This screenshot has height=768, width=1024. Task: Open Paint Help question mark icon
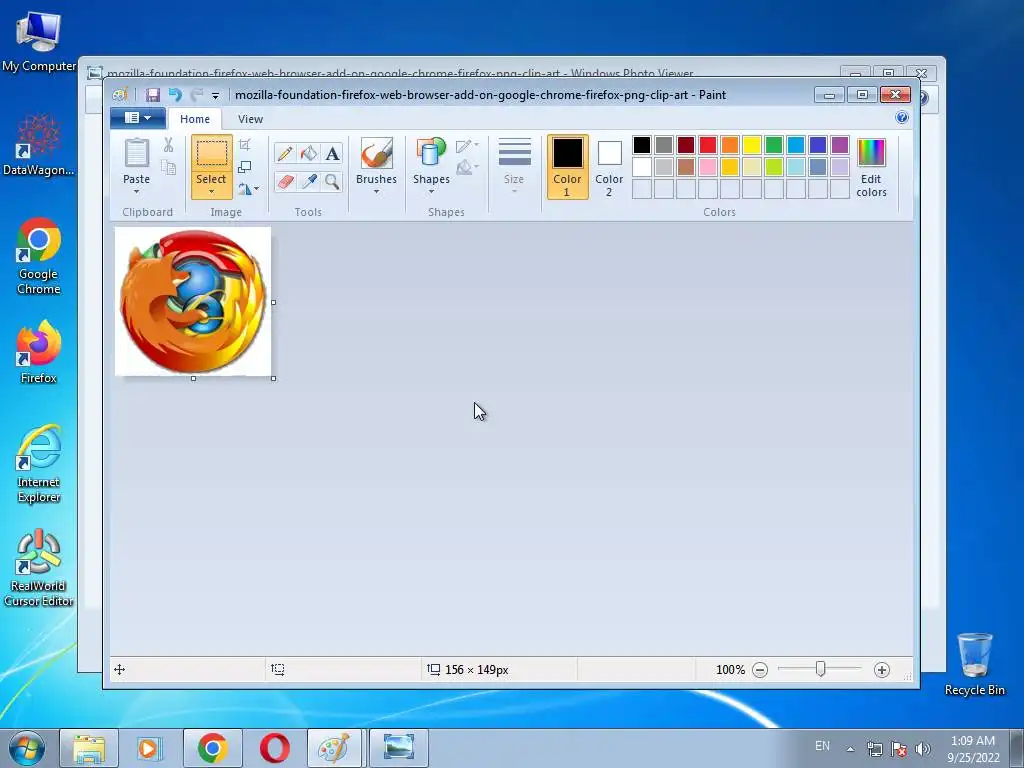coord(902,118)
